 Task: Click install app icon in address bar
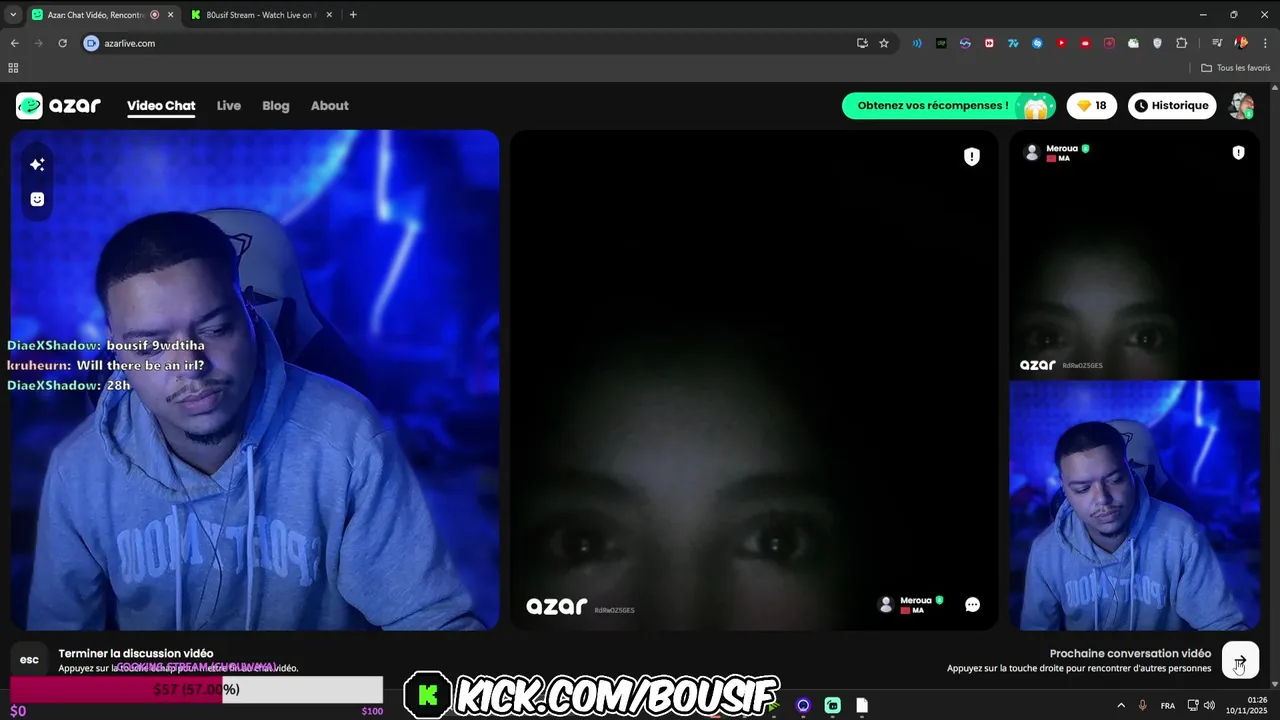click(862, 43)
